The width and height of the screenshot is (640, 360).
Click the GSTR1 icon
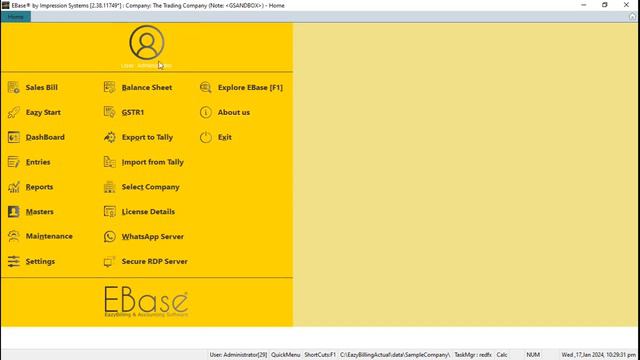[109, 112]
